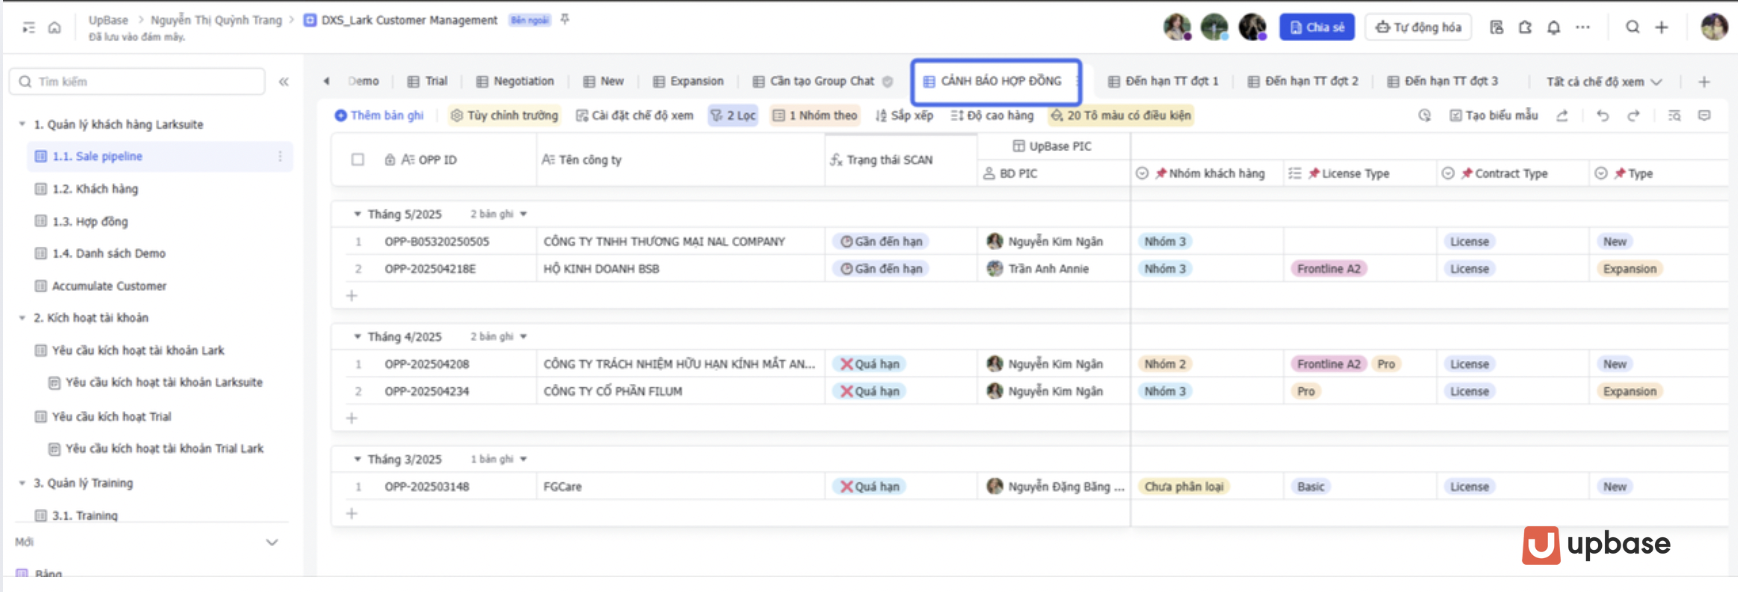
Task: Open '1 Nhóm theo' grouping settings
Action: [x=814, y=116]
